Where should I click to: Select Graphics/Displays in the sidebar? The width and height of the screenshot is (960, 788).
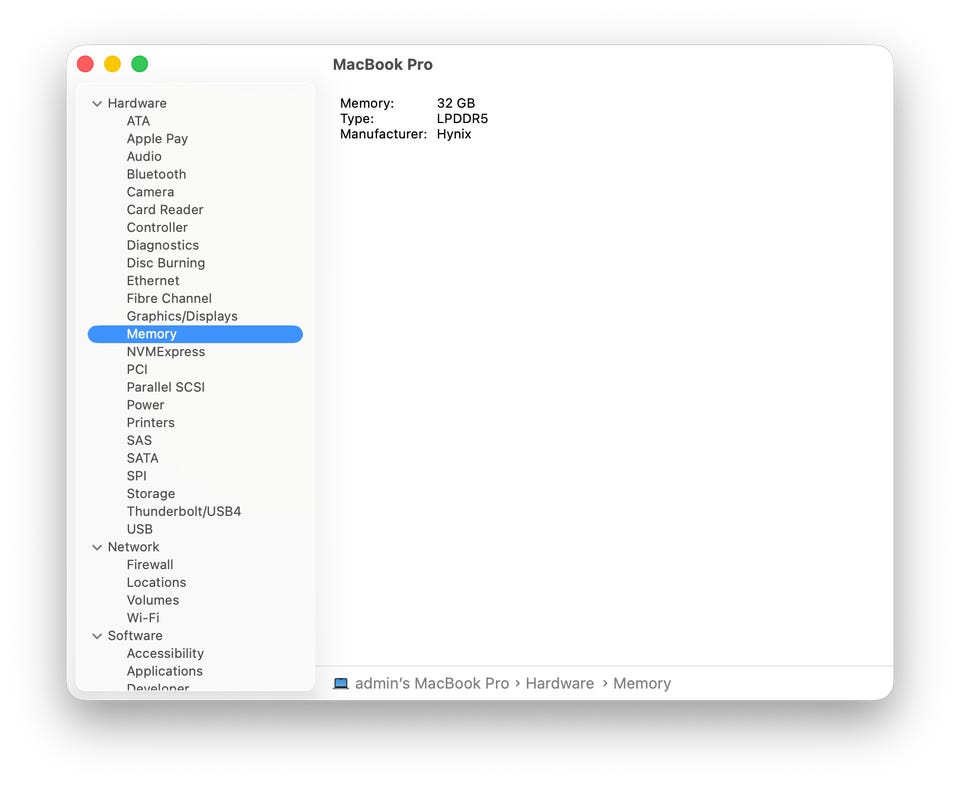182,317
